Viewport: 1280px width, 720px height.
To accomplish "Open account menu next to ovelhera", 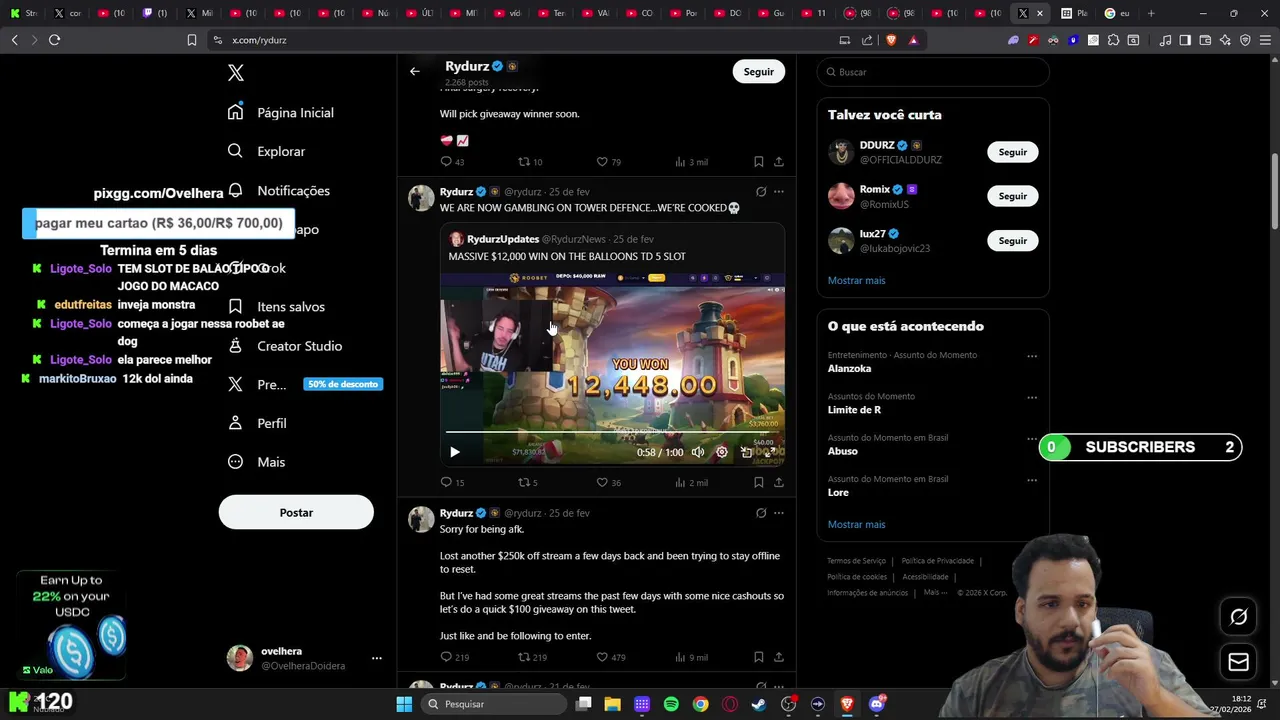I will point(377,658).
